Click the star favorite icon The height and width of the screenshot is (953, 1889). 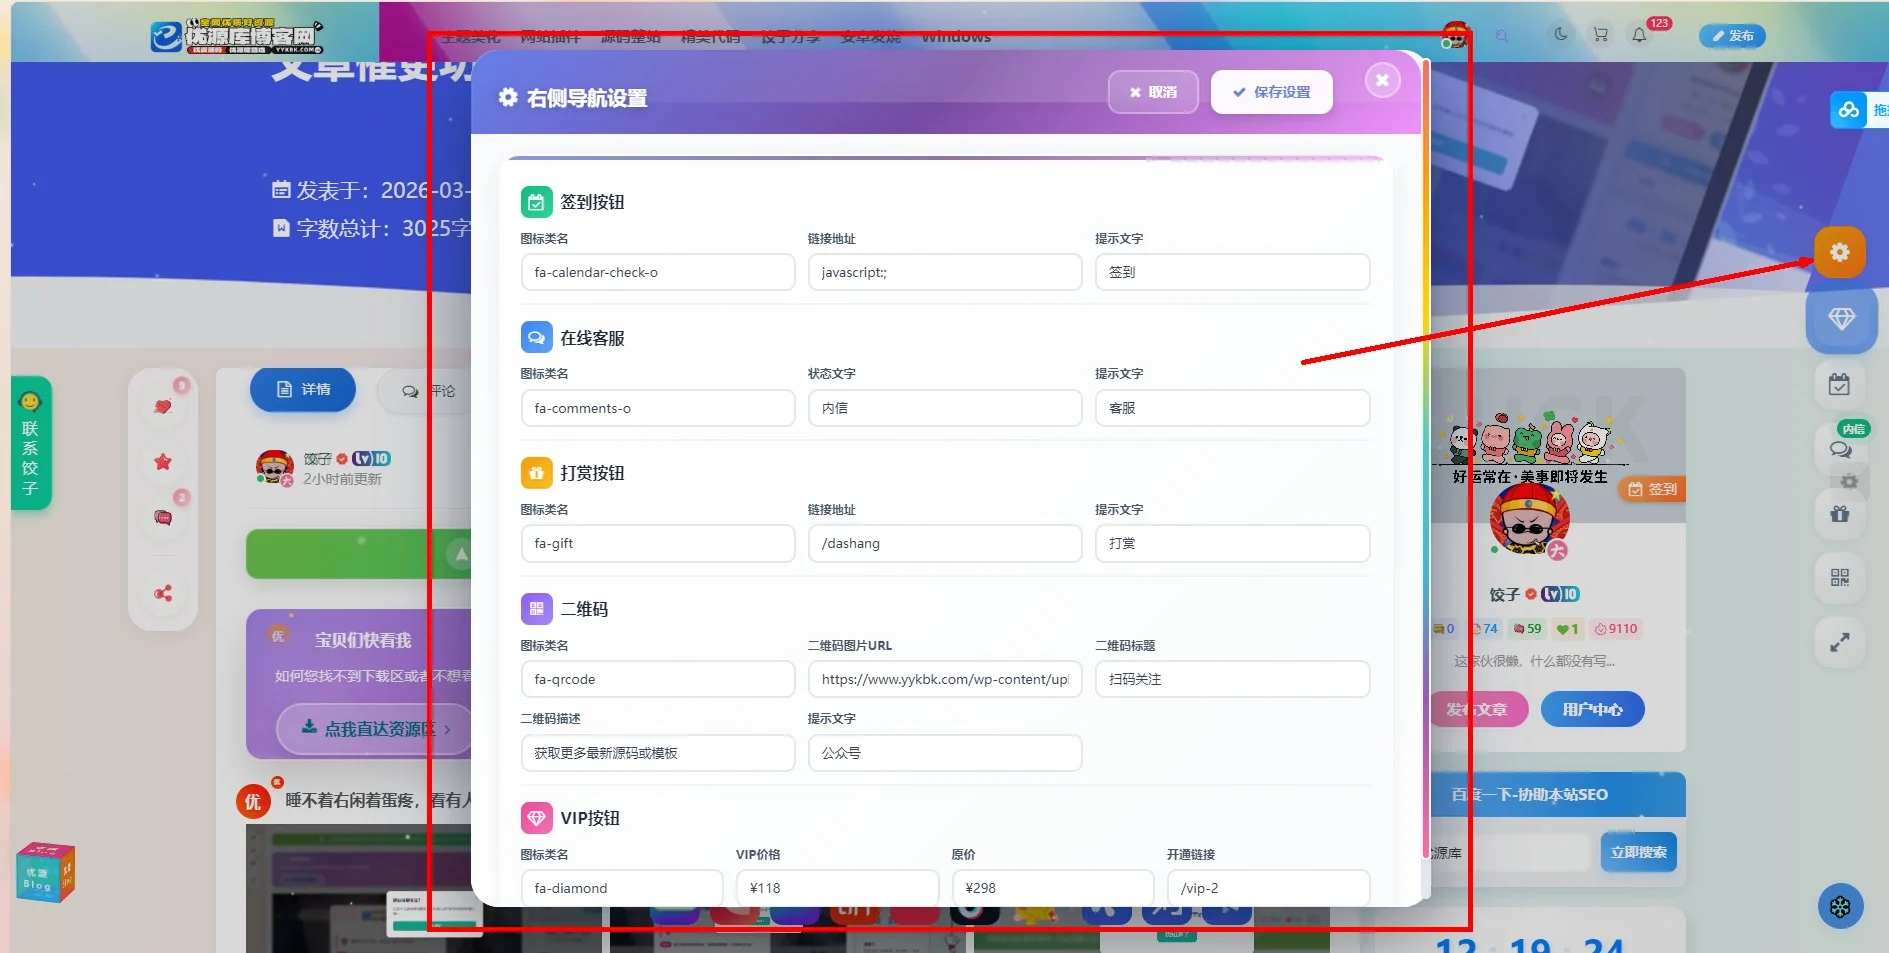tap(163, 462)
